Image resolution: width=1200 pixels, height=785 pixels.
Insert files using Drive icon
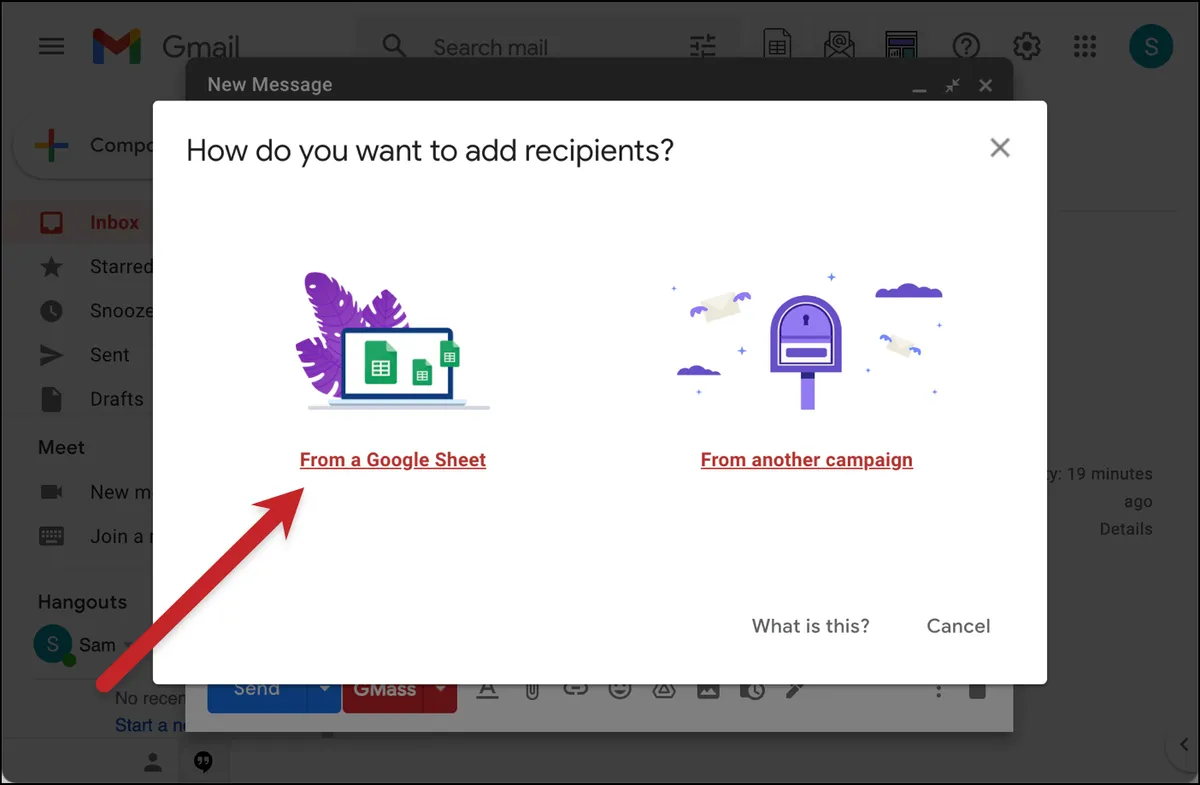click(664, 691)
